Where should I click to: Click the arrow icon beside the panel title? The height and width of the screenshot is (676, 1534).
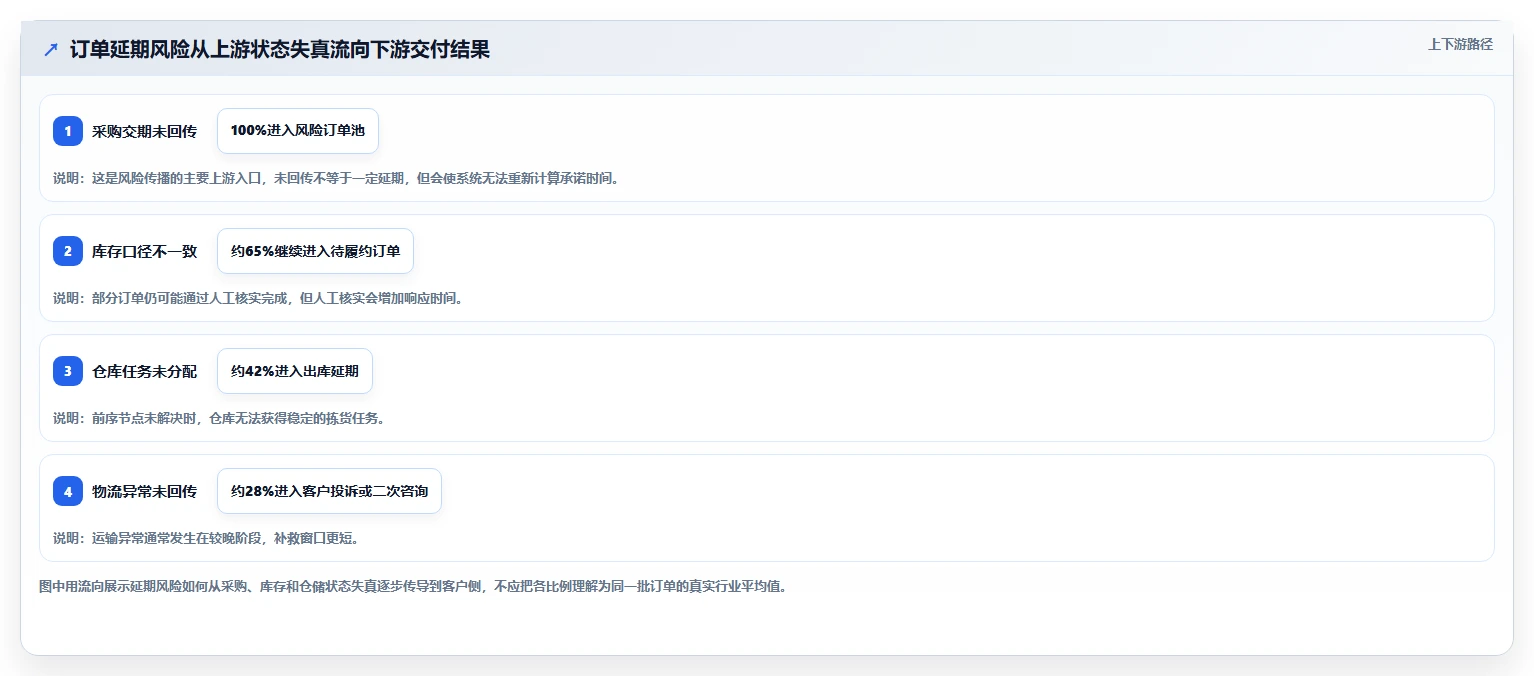click(x=51, y=49)
